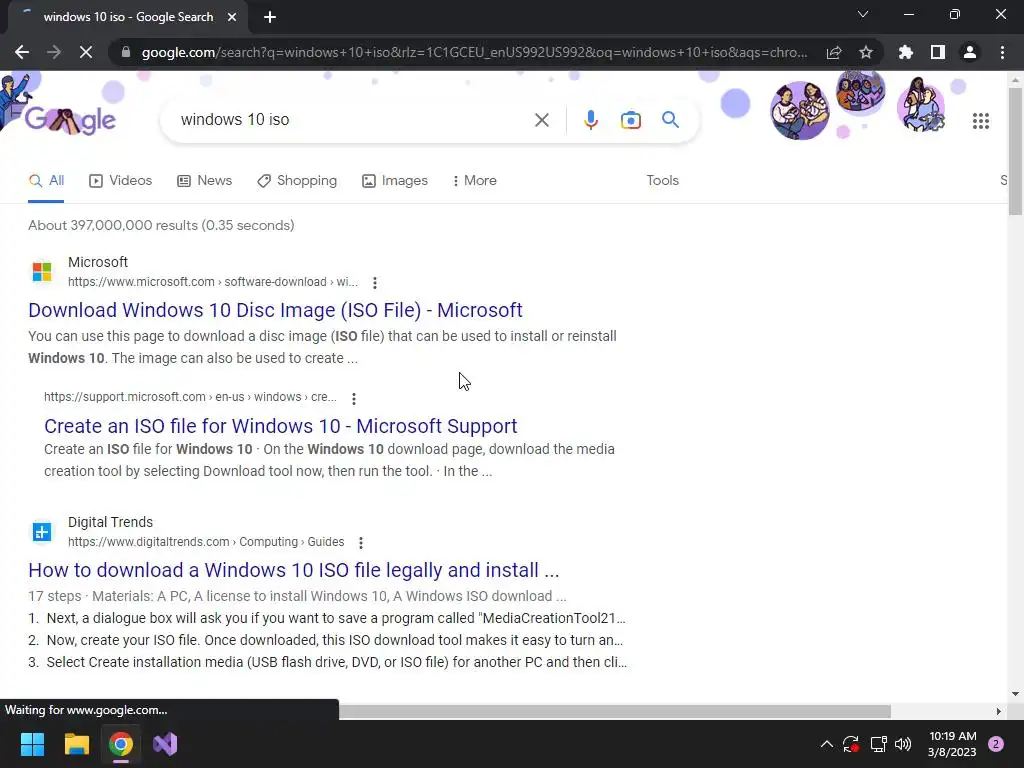The height and width of the screenshot is (768, 1024).
Task: Go back to the previous page
Action: (x=22, y=52)
